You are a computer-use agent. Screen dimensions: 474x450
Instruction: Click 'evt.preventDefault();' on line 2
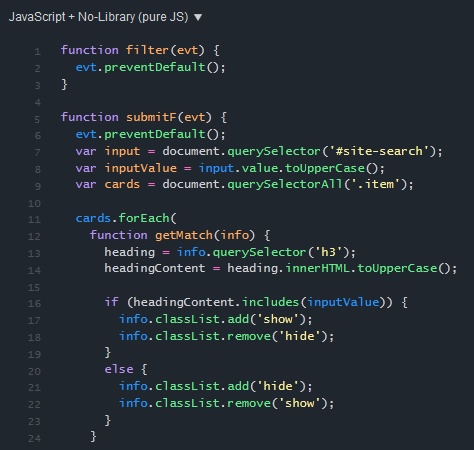point(151,67)
